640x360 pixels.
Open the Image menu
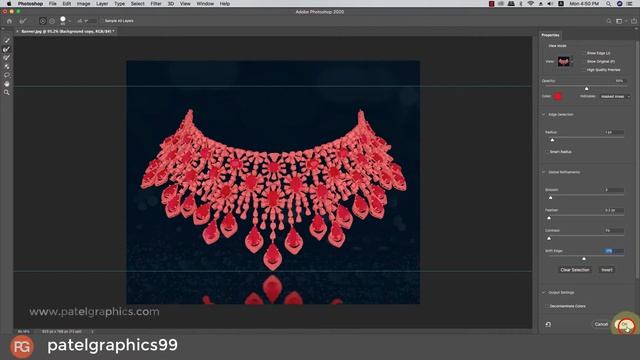click(83, 4)
